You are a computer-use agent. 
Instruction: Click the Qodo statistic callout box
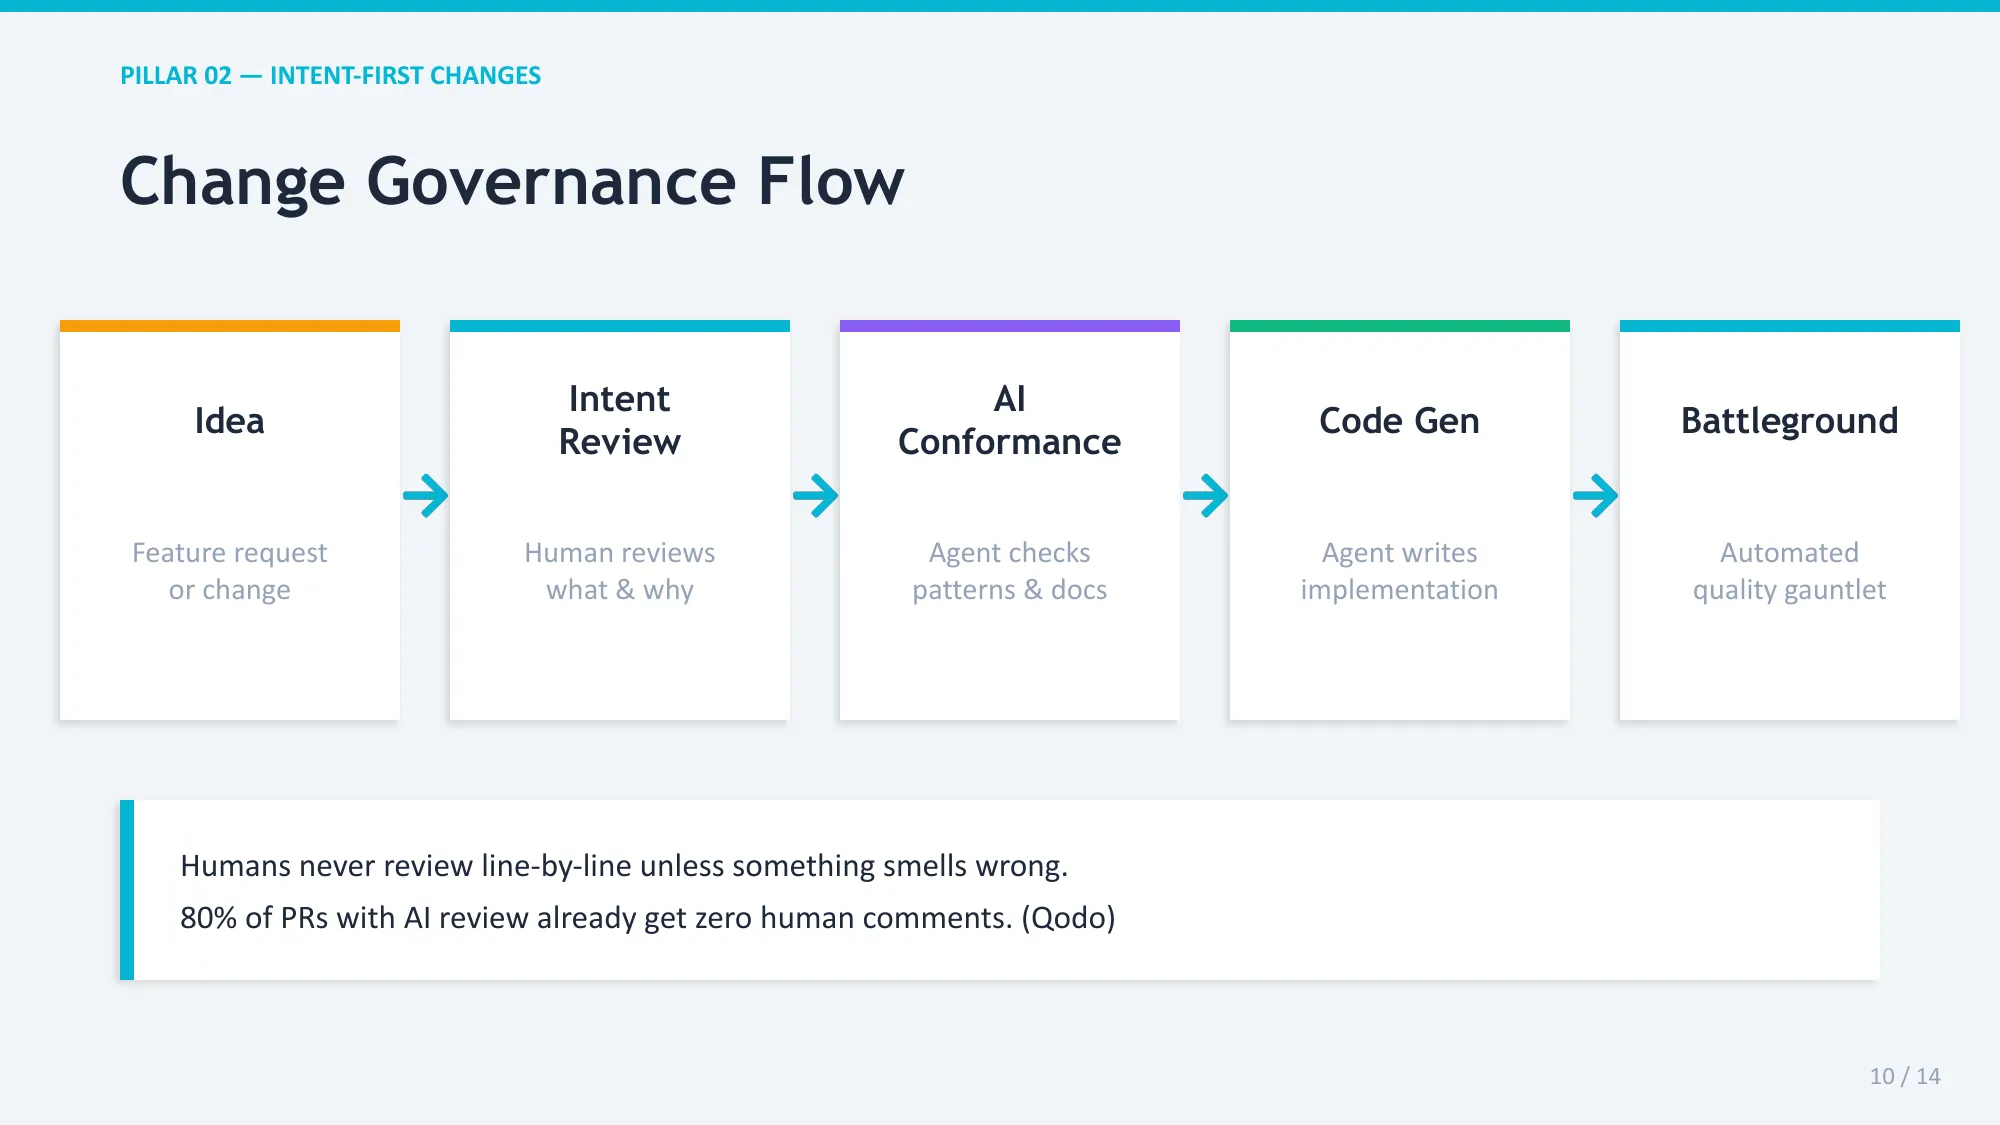pos(1000,890)
